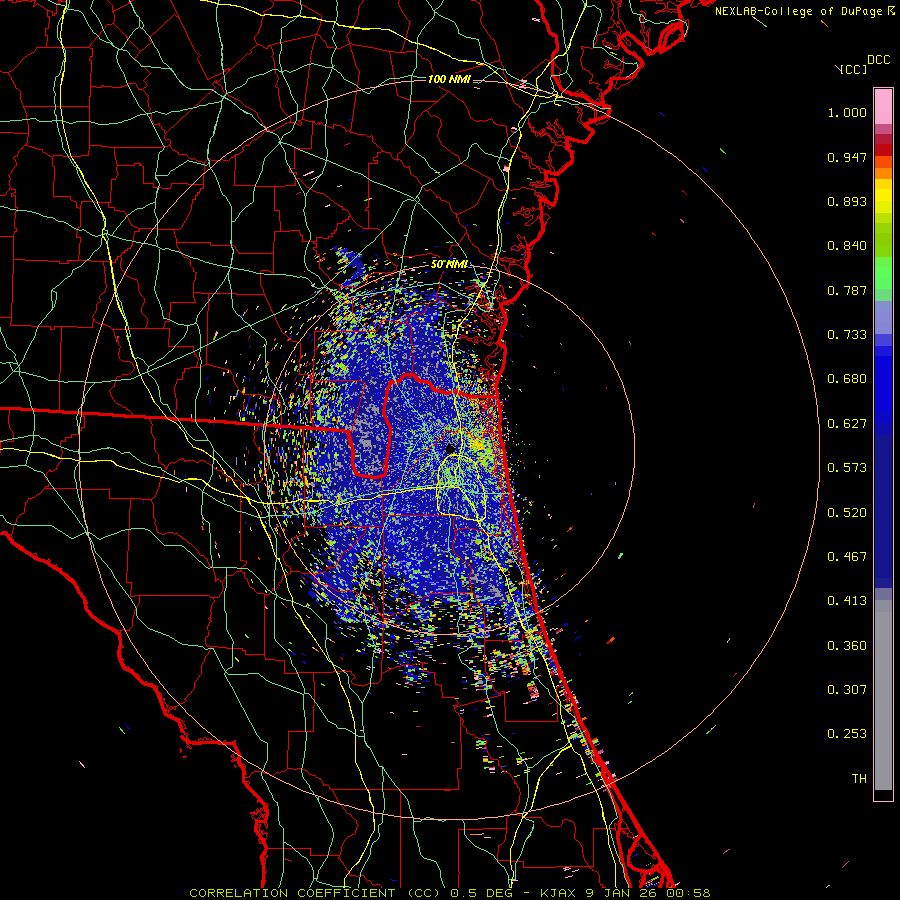Click the 1.000 value on the color scale
The image size is (900, 900).
click(847, 112)
